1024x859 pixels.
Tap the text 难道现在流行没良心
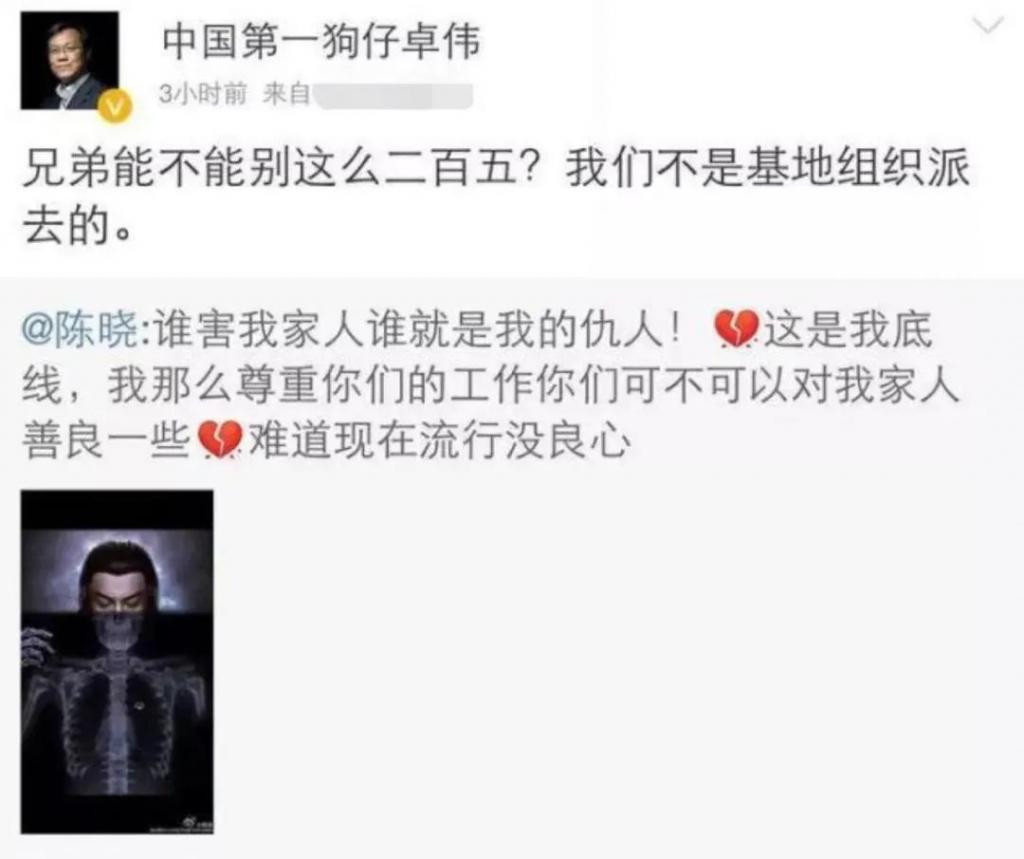pos(438,440)
